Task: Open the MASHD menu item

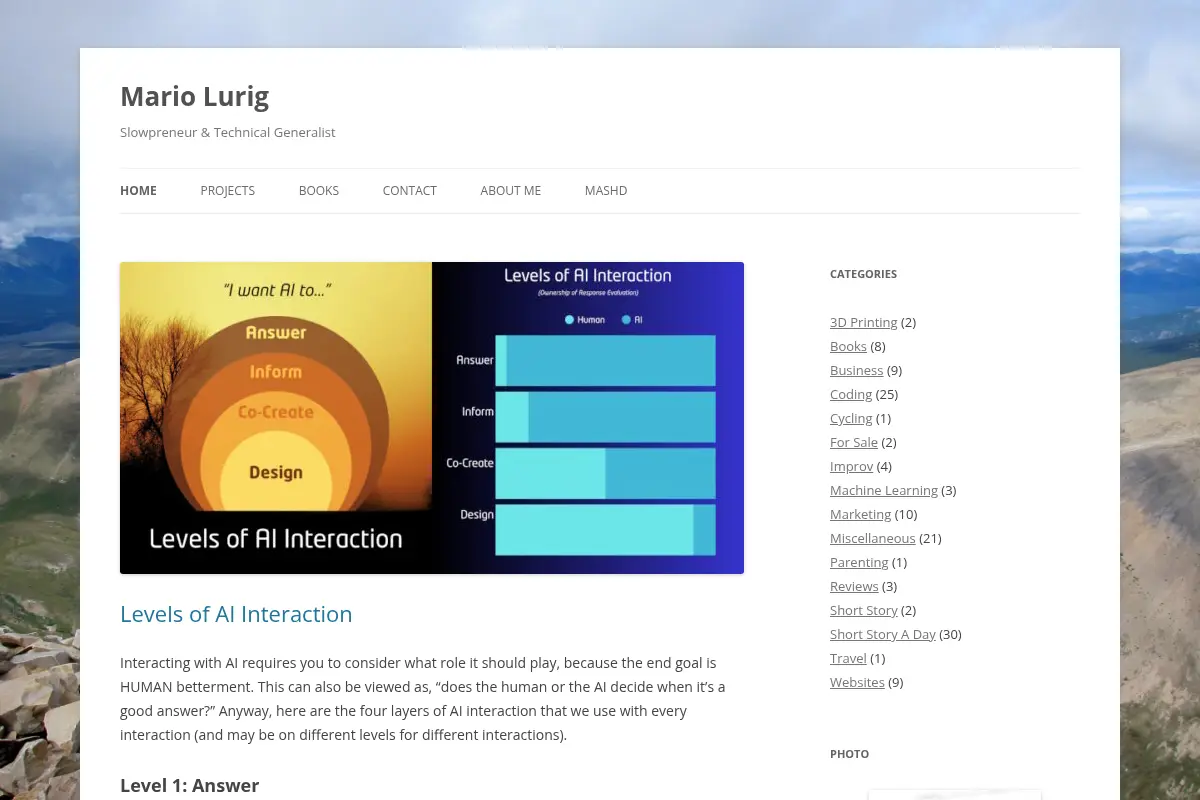Action: click(x=605, y=191)
